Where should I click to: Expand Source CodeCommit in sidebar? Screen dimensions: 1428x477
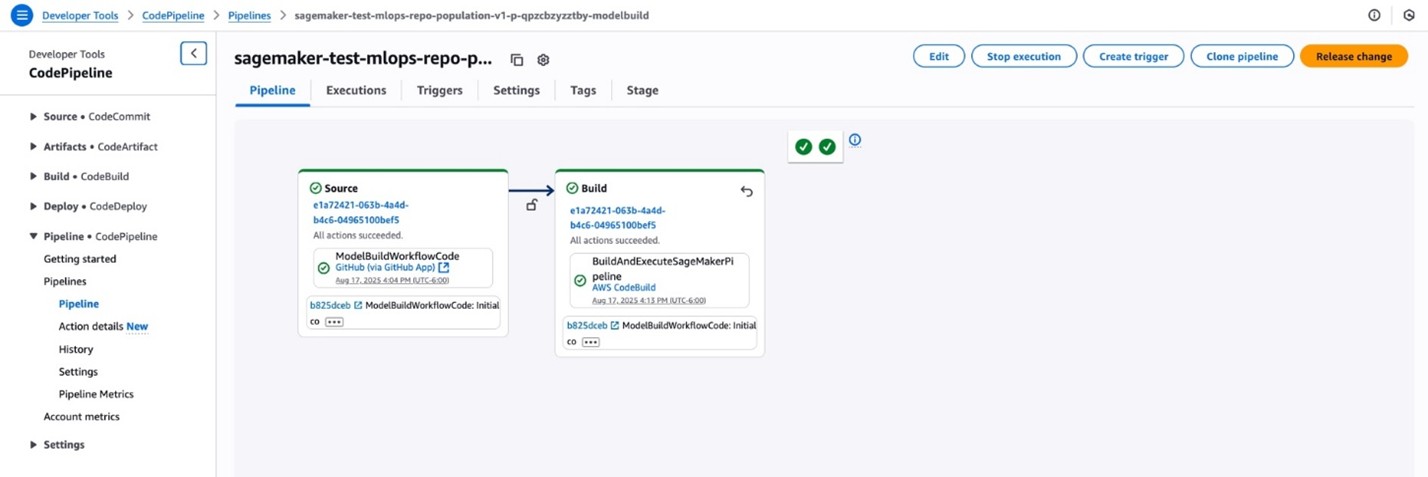pos(34,117)
